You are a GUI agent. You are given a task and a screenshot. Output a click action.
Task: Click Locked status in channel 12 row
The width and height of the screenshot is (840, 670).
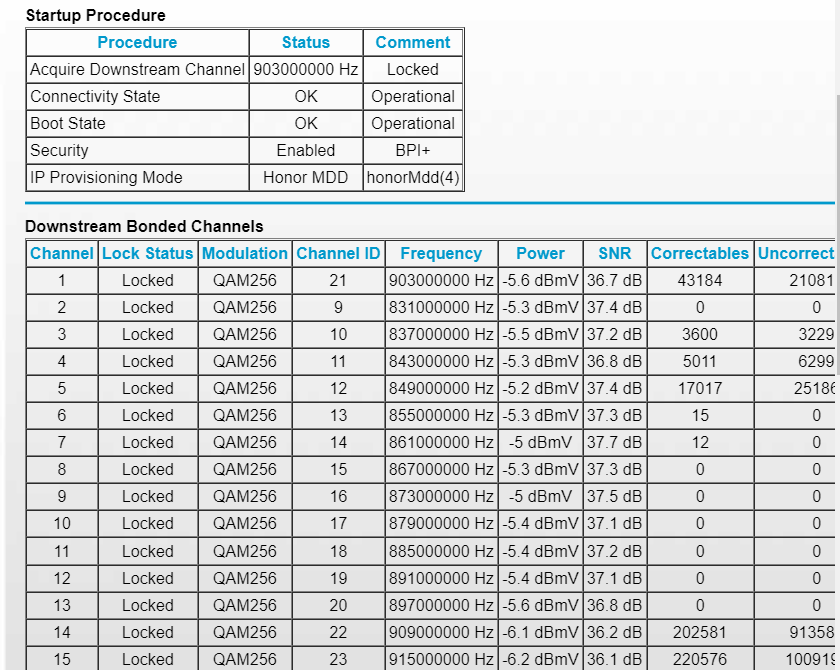147,578
